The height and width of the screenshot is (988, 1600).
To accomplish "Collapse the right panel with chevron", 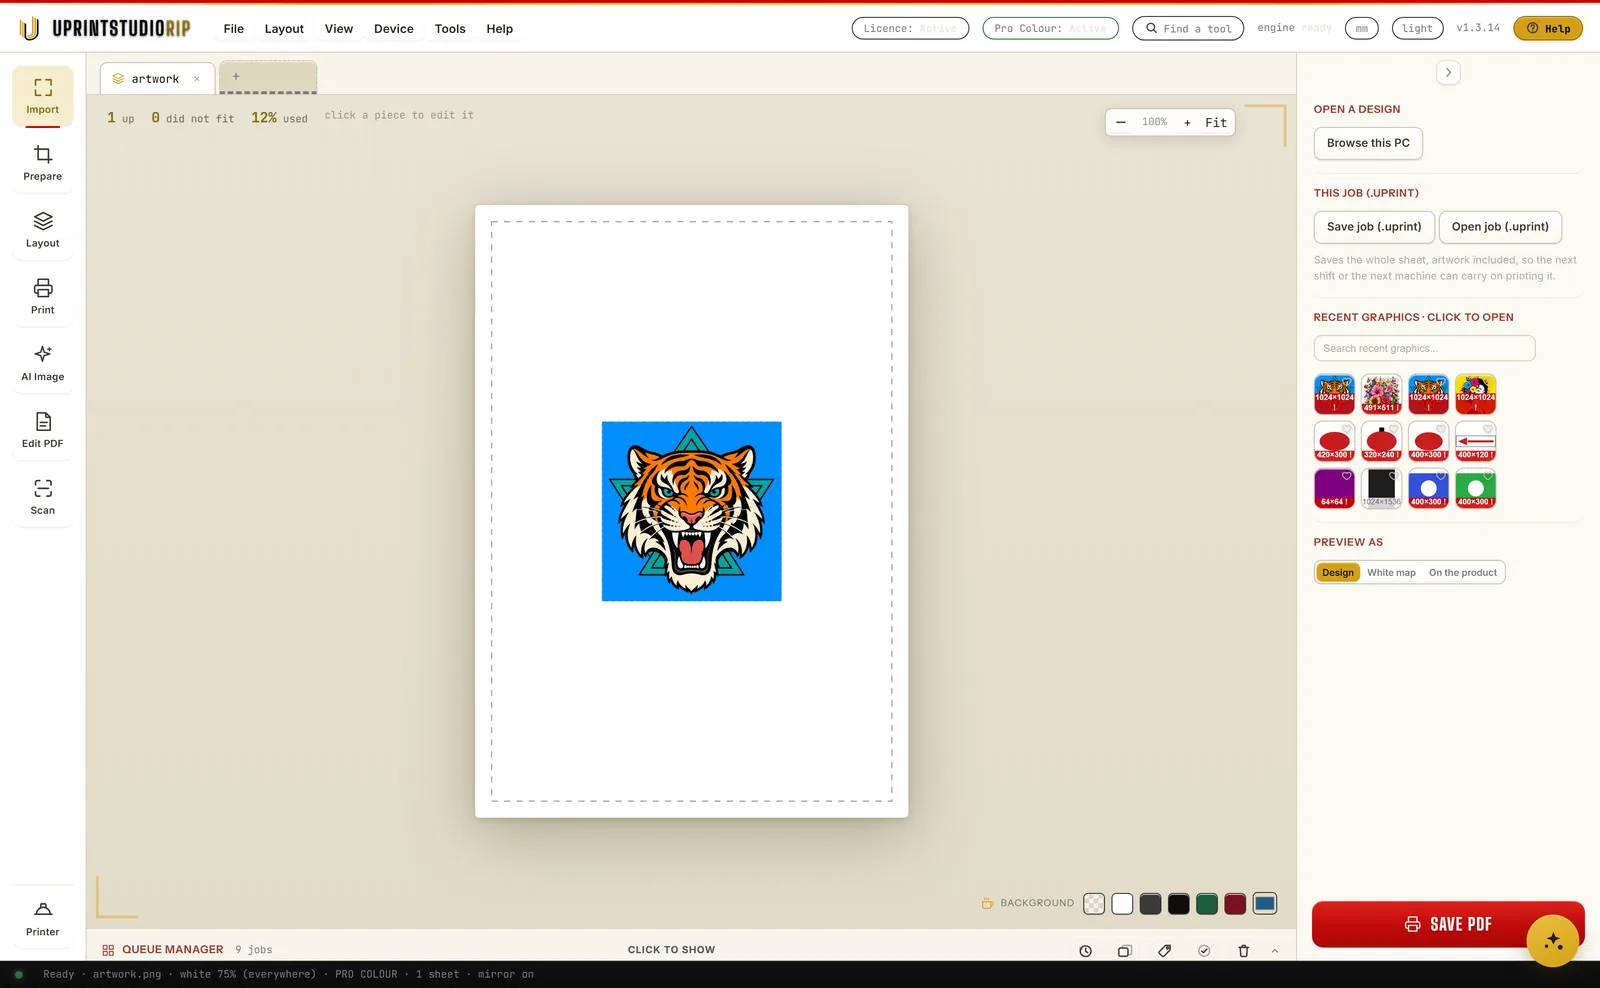I will coord(1448,72).
